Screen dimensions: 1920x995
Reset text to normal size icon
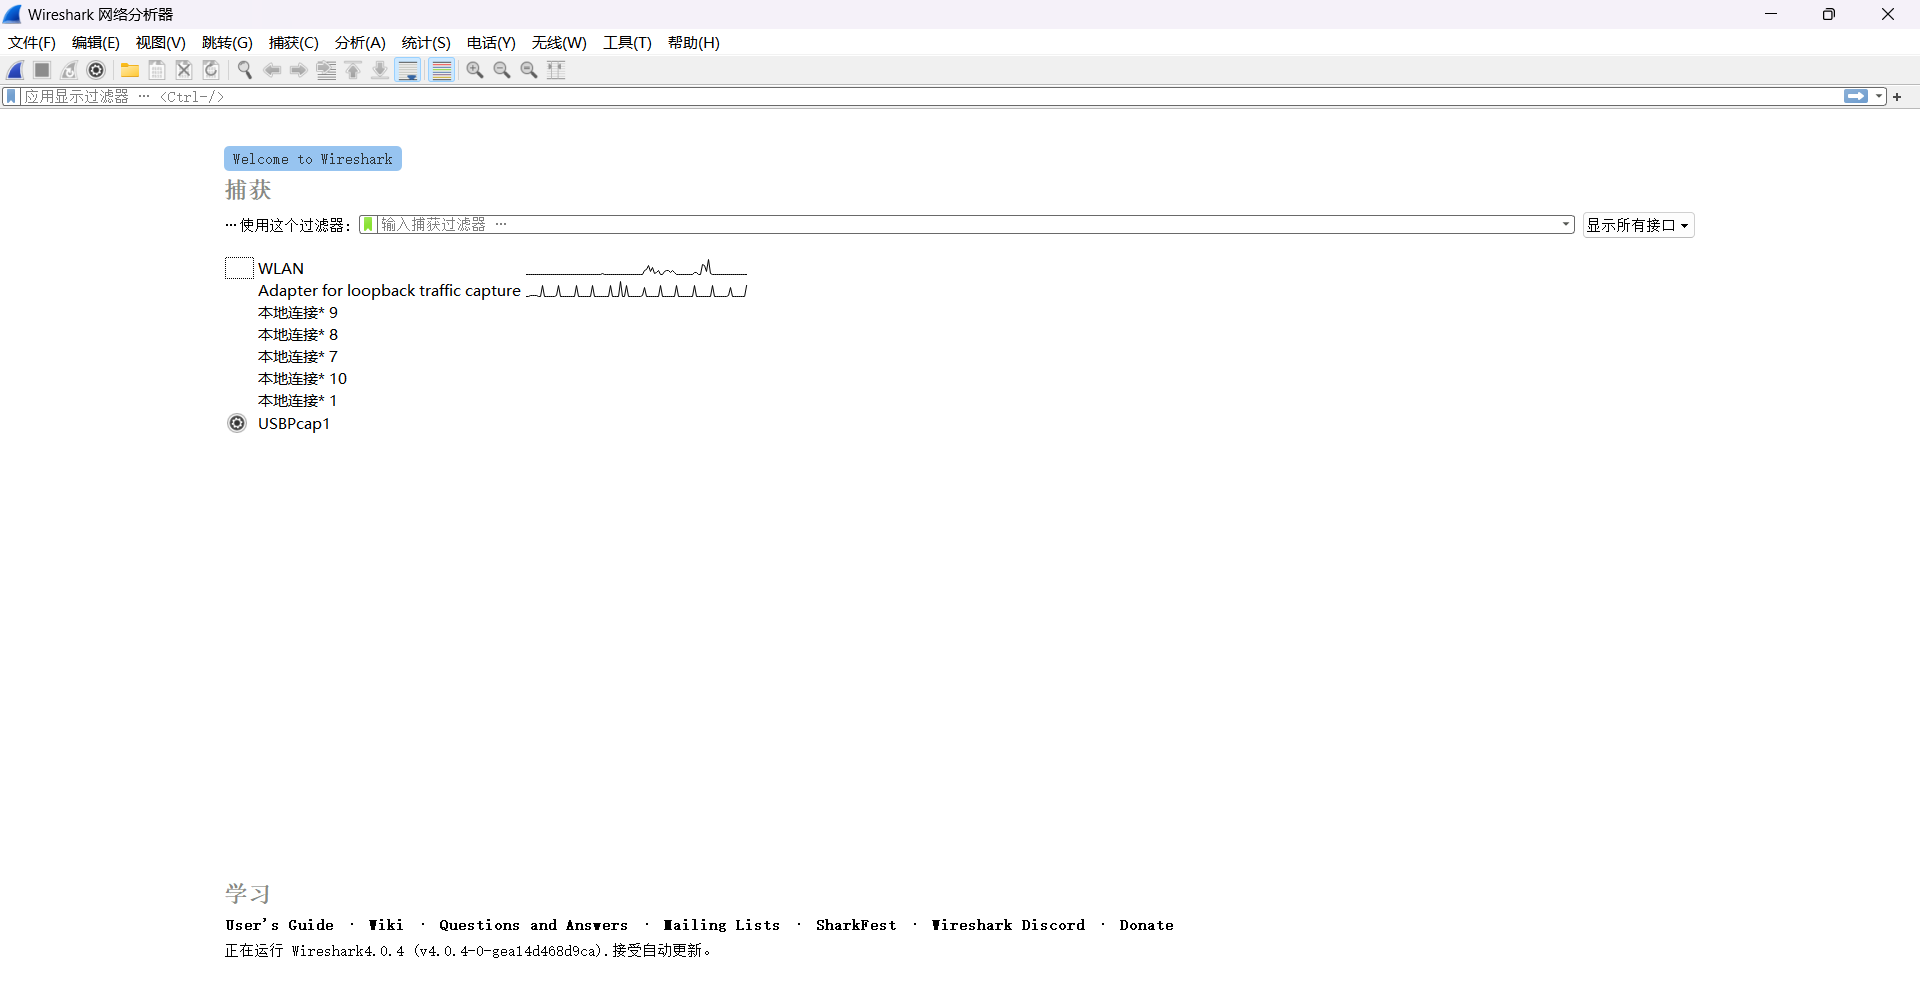[x=529, y=70]
